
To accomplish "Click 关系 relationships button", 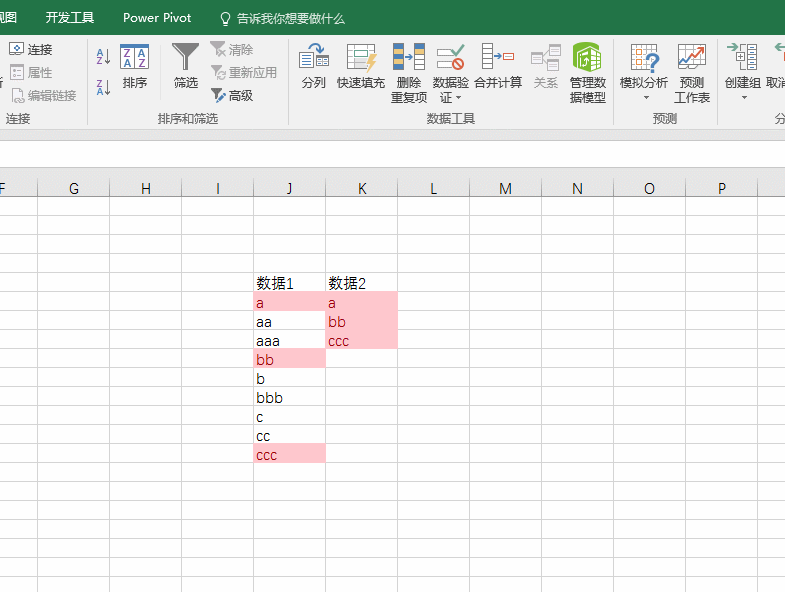I will (546, 66).
